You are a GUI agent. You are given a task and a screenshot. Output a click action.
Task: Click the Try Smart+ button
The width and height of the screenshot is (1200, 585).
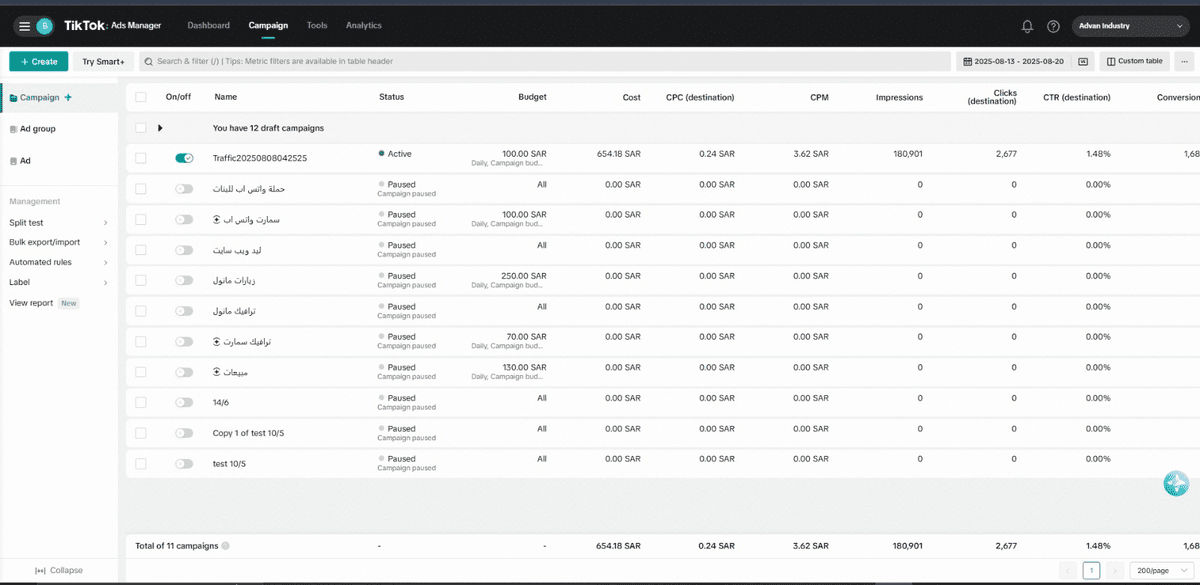click(103, 62)
